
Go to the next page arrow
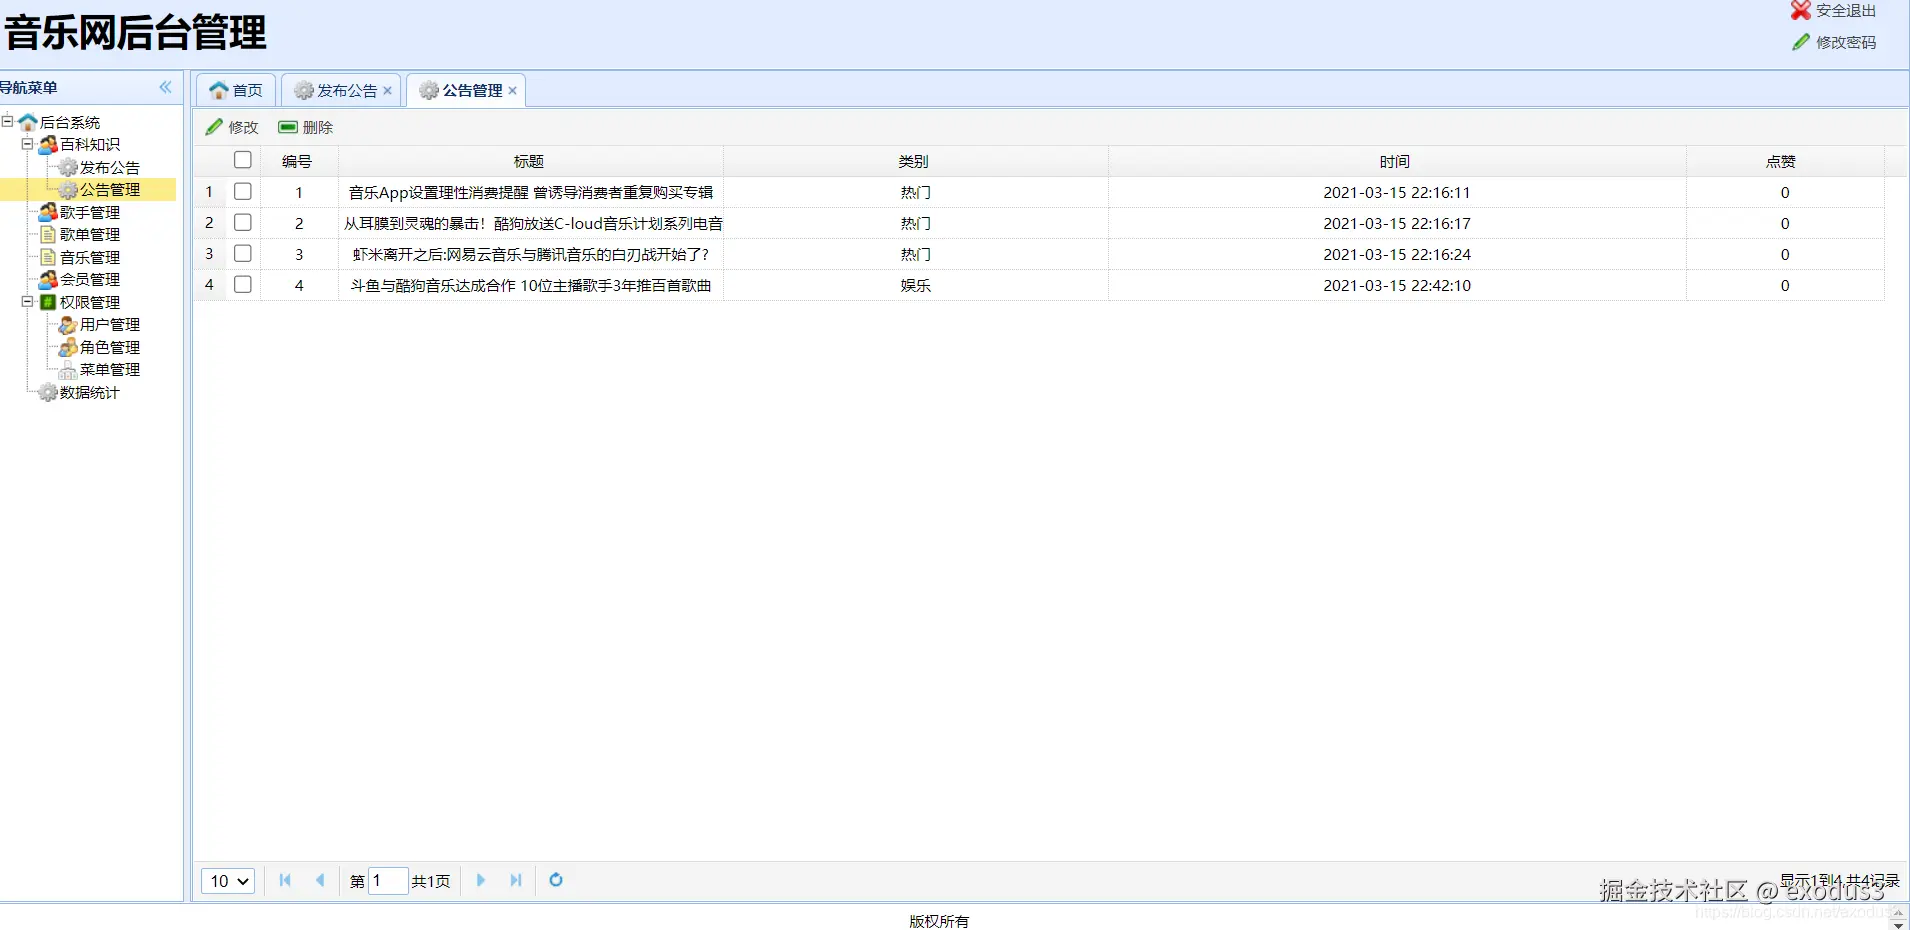click(x=481, y=880)
